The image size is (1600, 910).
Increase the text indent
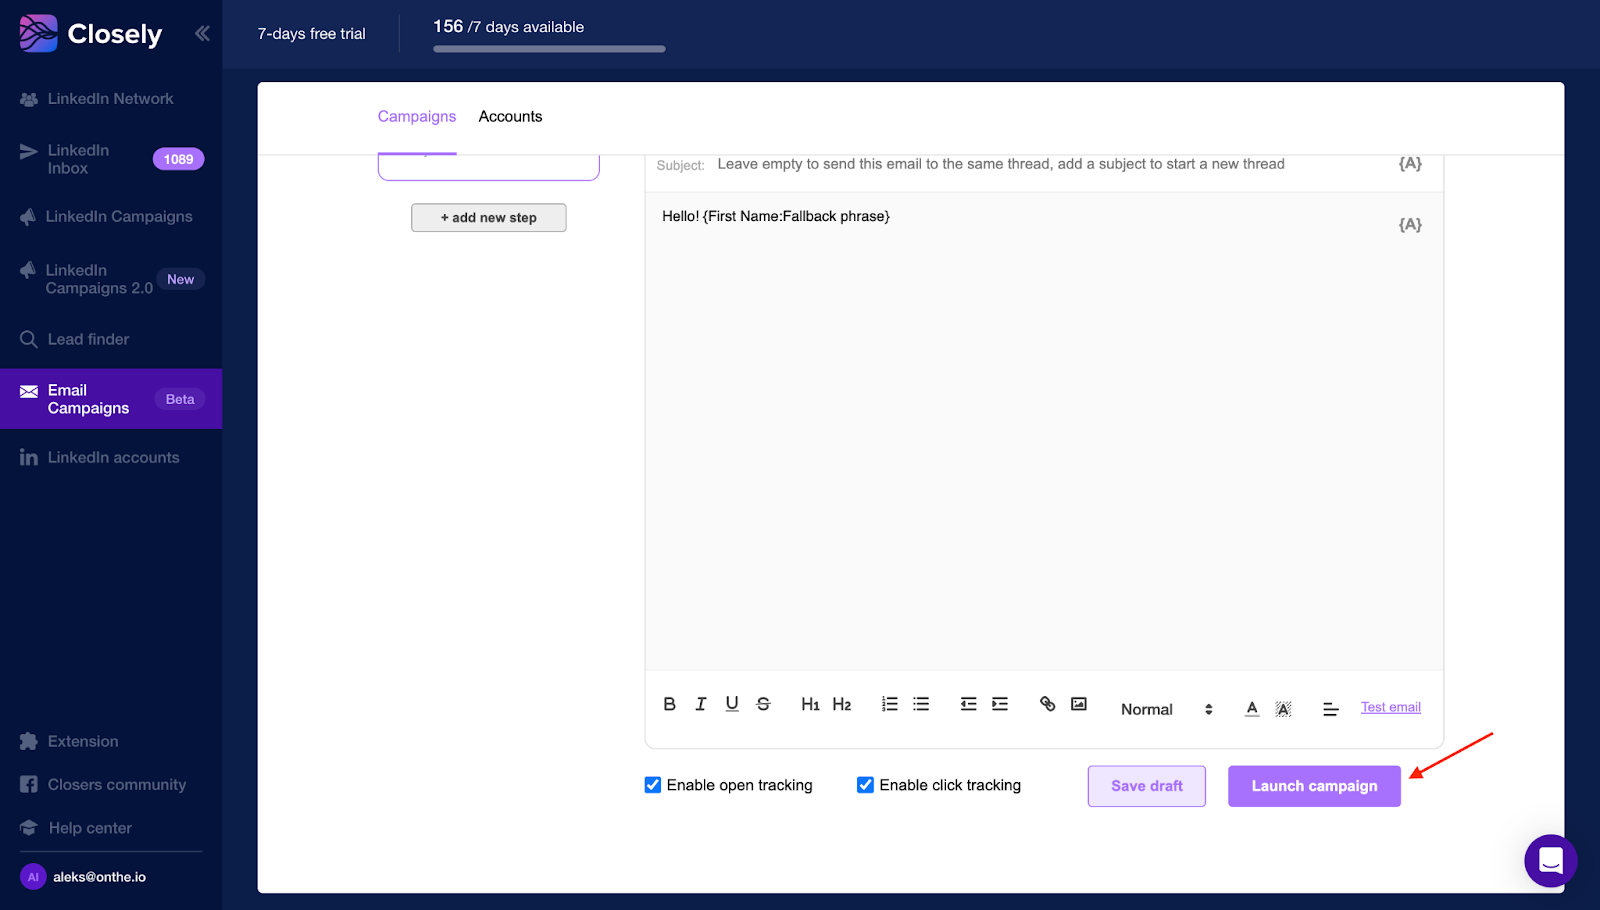coord(1000,704)
